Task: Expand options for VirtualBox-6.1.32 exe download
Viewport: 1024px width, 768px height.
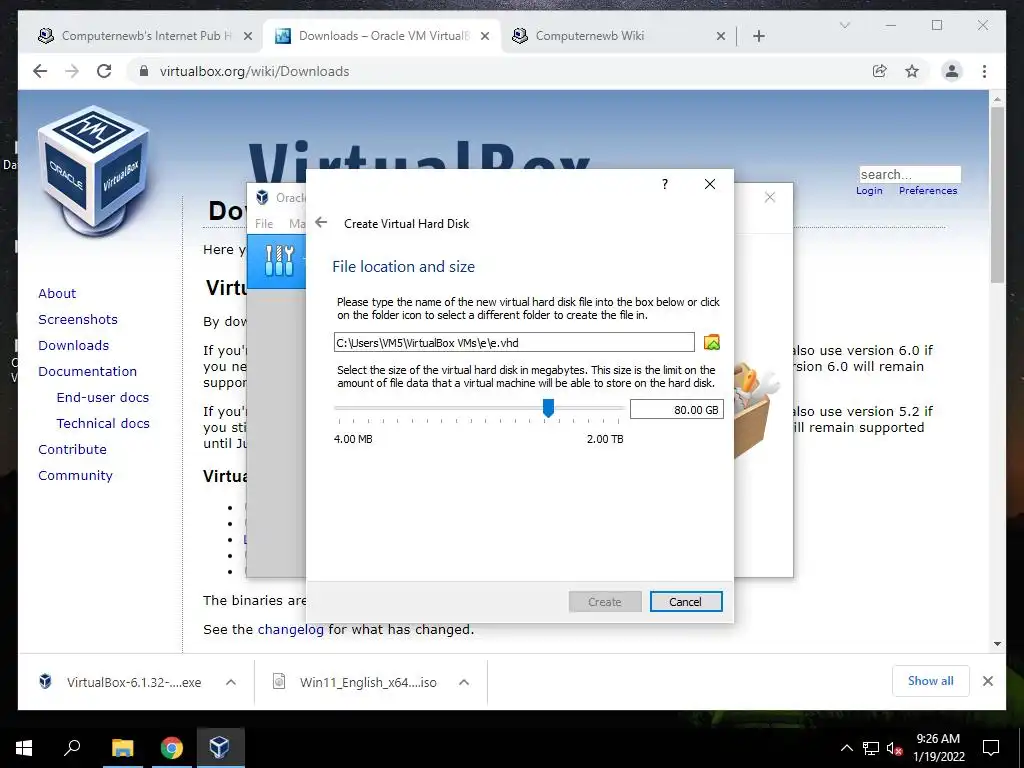Action: 231,682
